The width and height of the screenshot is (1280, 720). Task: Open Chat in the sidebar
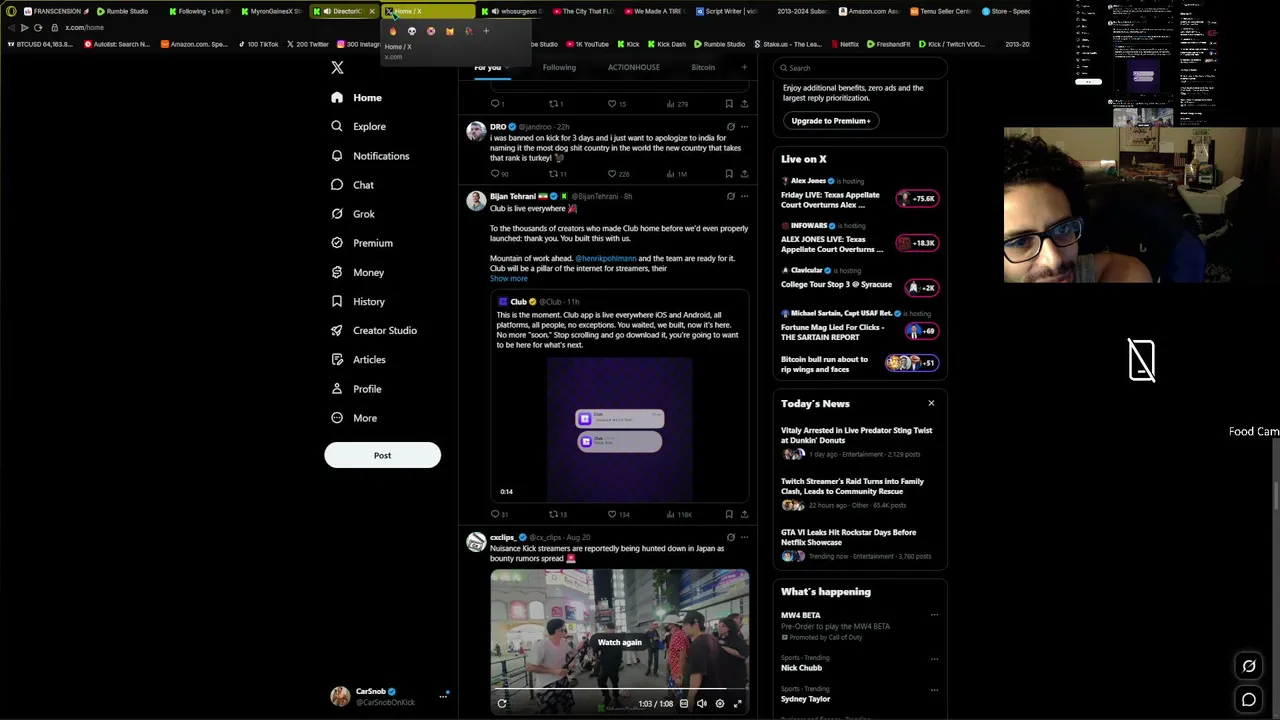click(352, 185)
